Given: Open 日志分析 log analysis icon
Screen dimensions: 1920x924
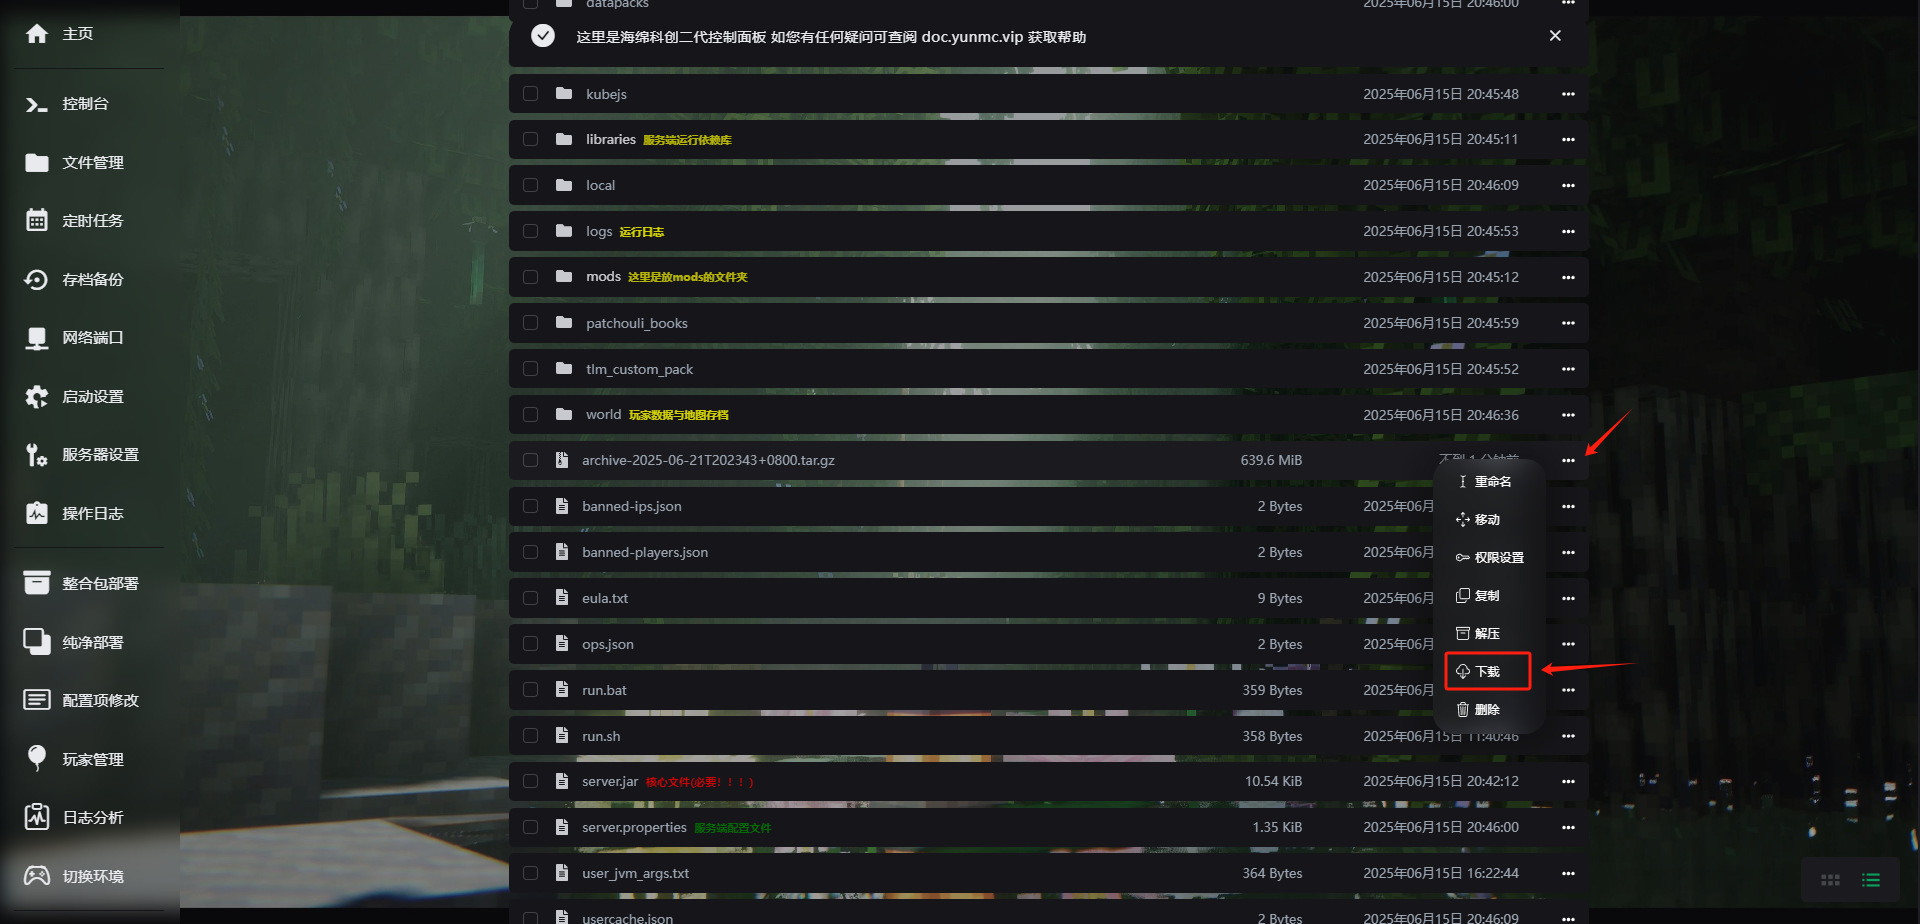Looking at the screenshot, I should pos(37,817).
